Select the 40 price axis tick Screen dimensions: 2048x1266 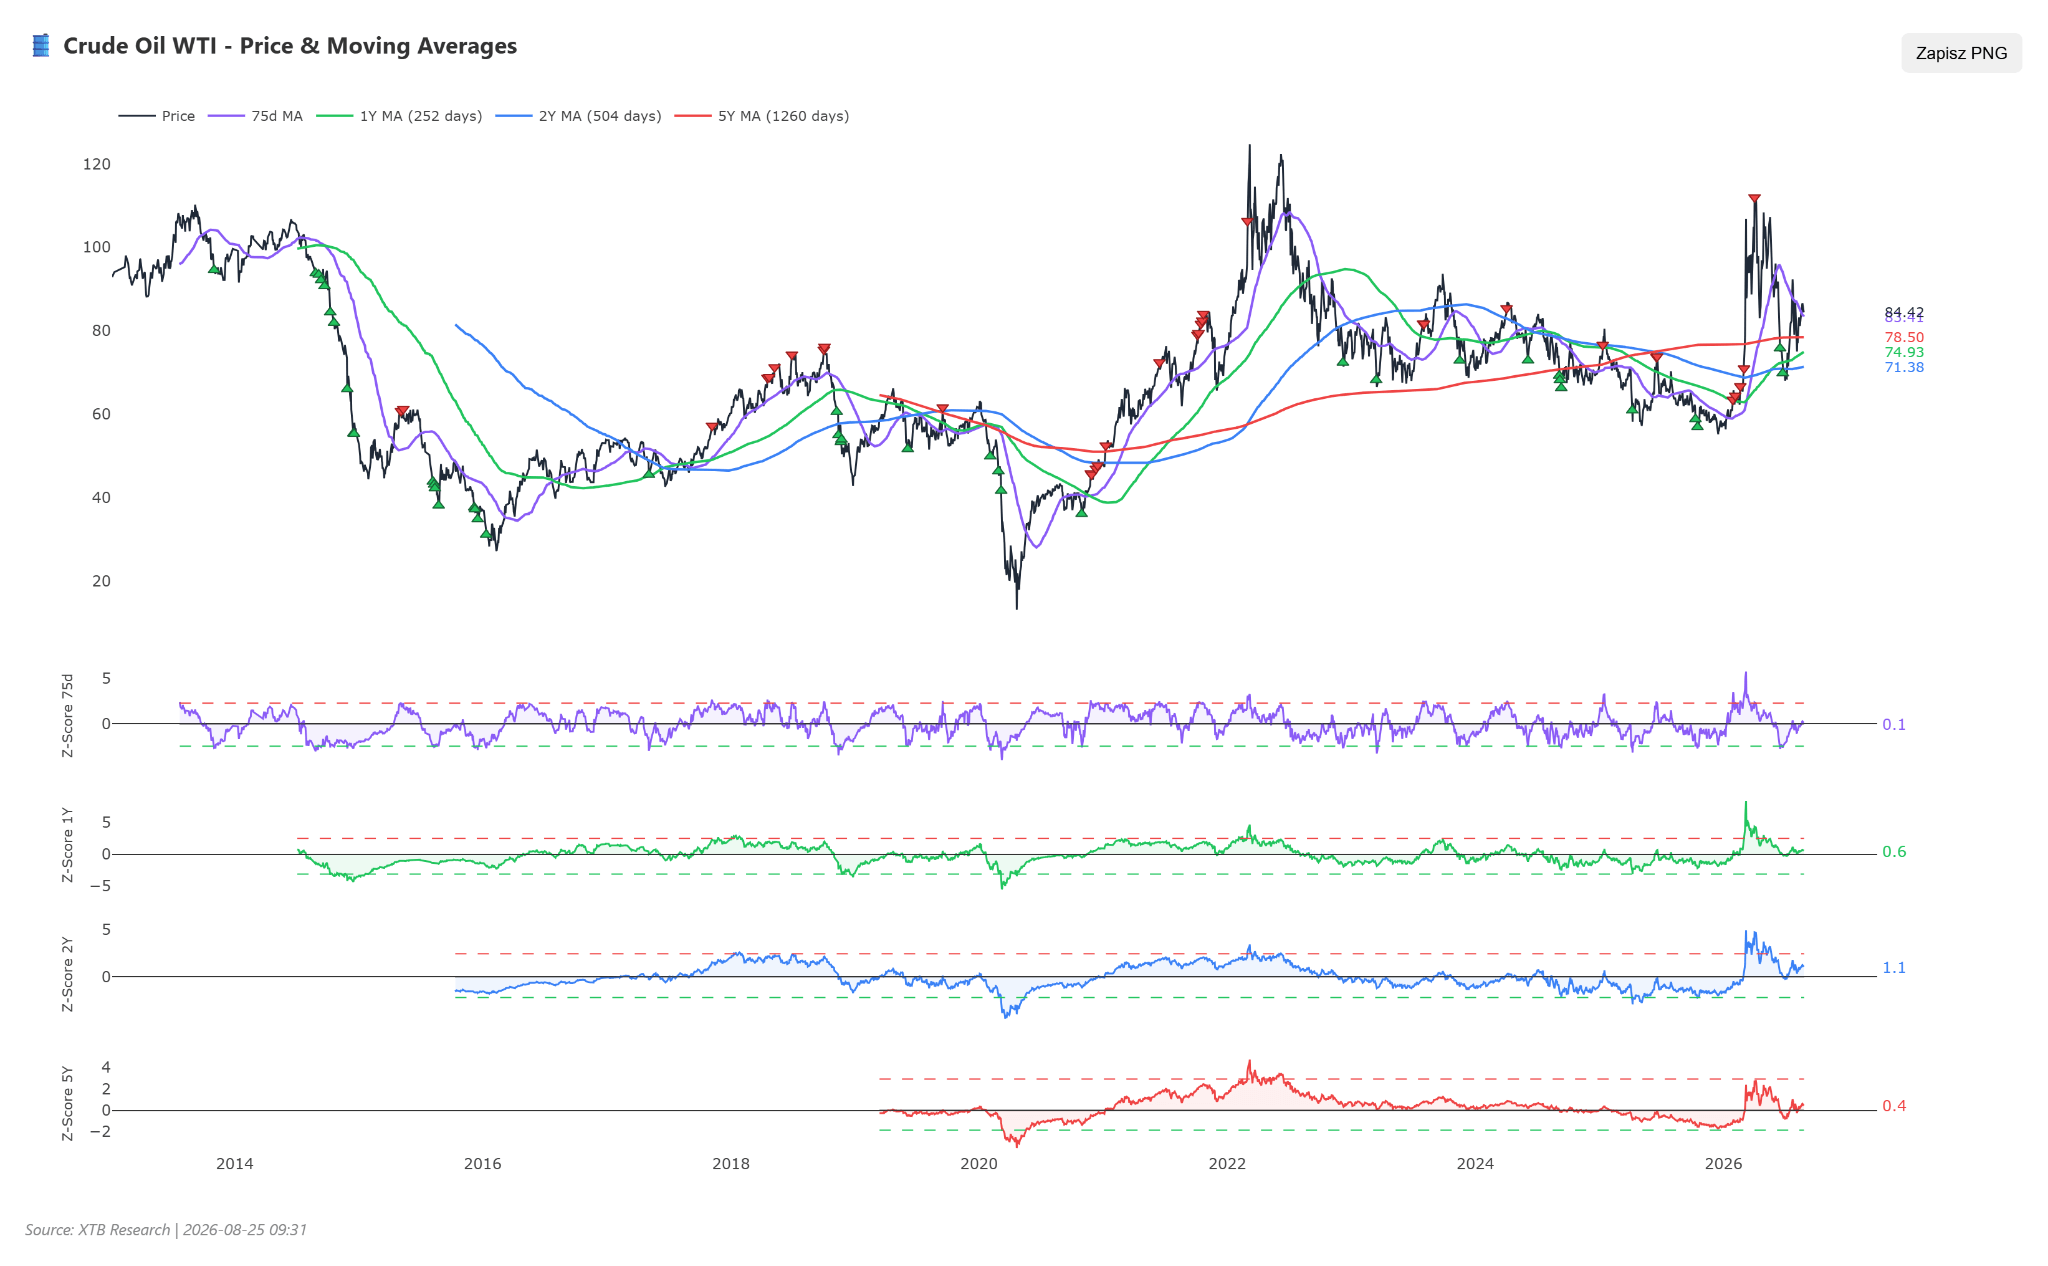(x=101, y=498)
